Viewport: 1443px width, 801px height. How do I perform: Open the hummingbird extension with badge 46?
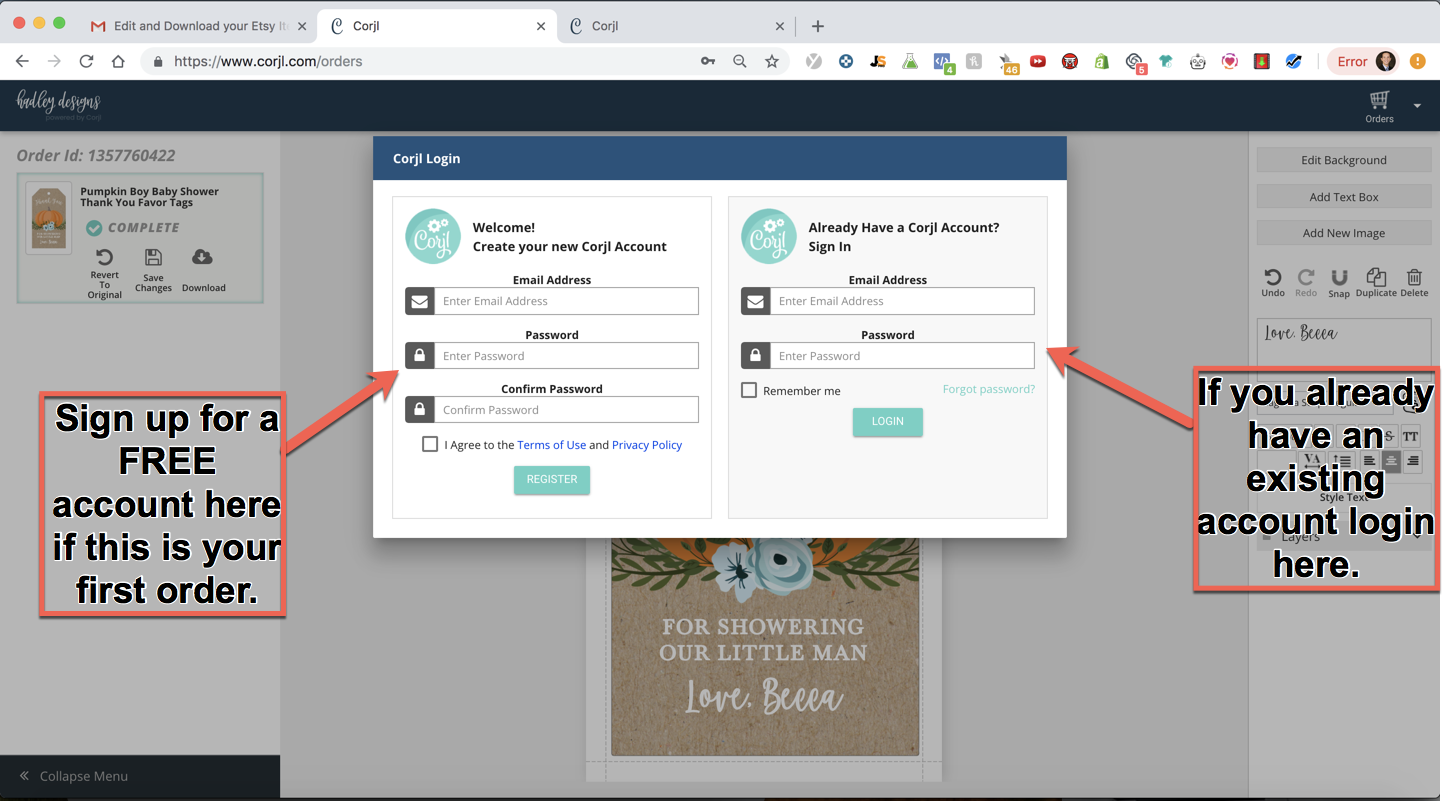[x=1007, y=63]
